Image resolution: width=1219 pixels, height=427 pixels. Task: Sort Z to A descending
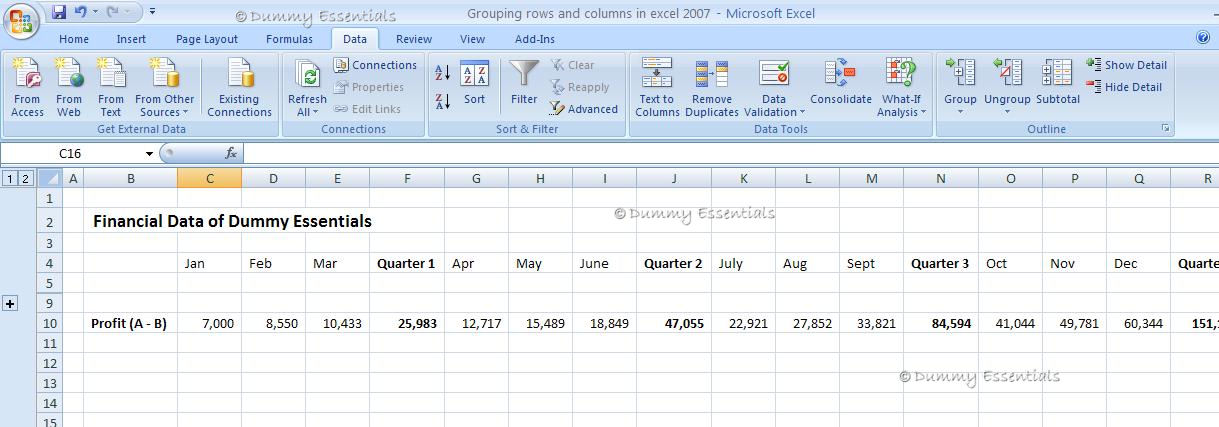pyautogui.click(x=443, y=101)
